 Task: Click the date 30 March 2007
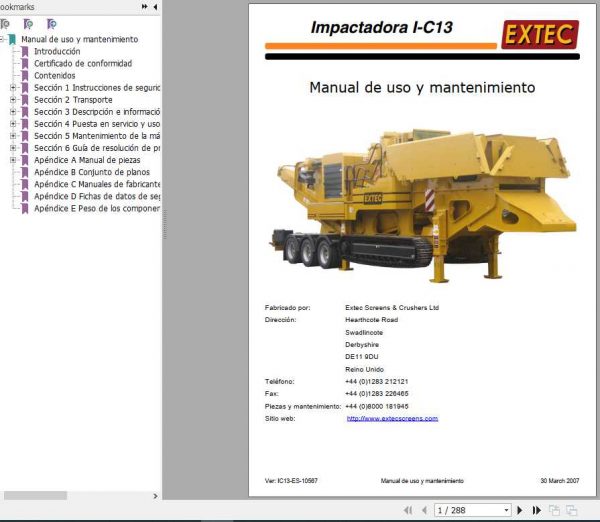point(560,481)
